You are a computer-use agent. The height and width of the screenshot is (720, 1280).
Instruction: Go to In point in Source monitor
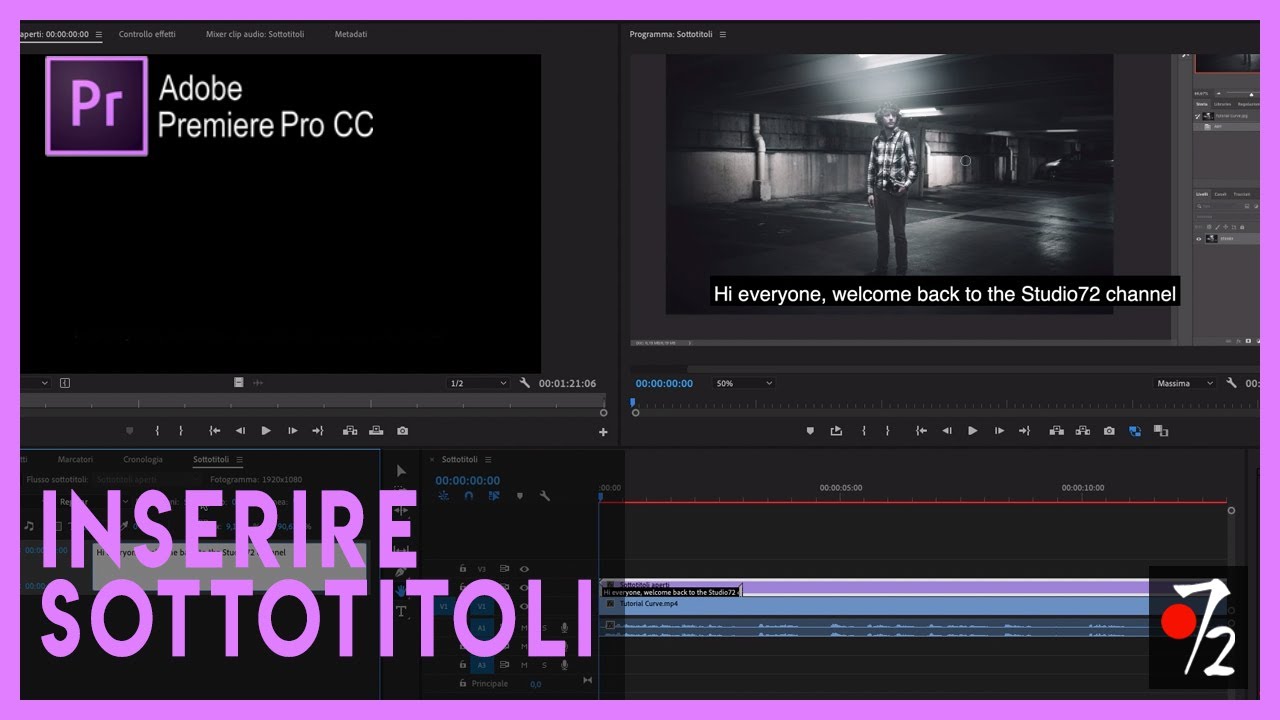[214, 431]
